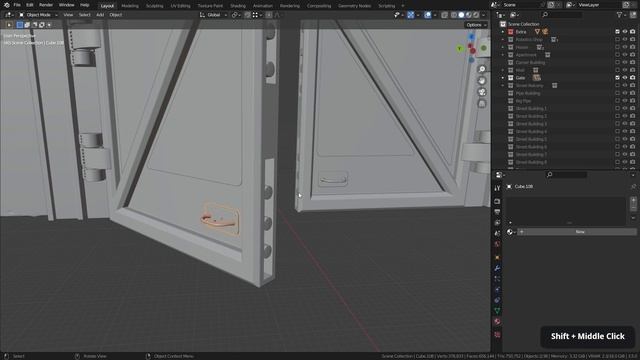Enable material preview shading
This screenshot has height=360, width=640.
click(x=469, y=15)
